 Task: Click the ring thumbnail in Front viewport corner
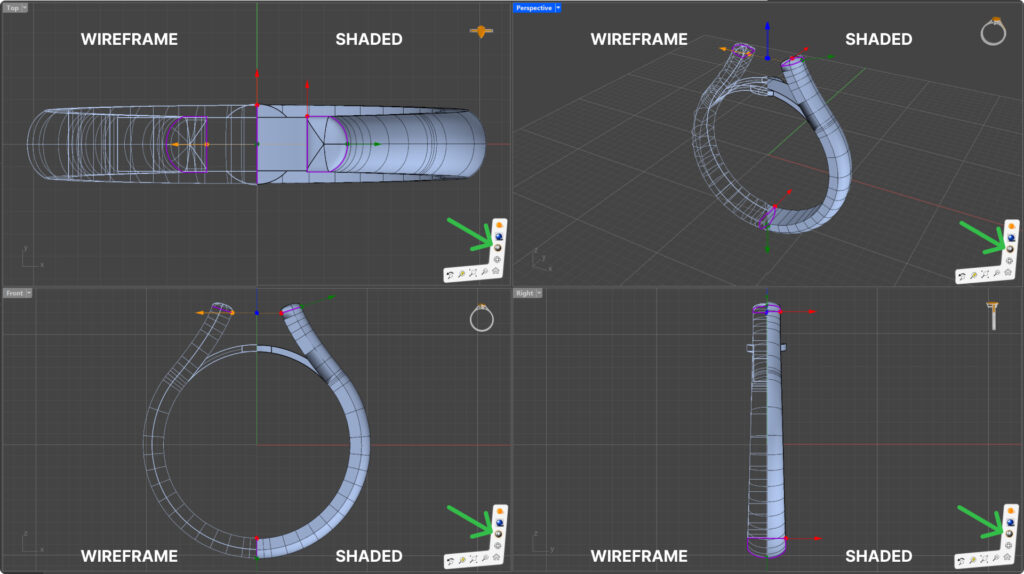click(481, 318)
